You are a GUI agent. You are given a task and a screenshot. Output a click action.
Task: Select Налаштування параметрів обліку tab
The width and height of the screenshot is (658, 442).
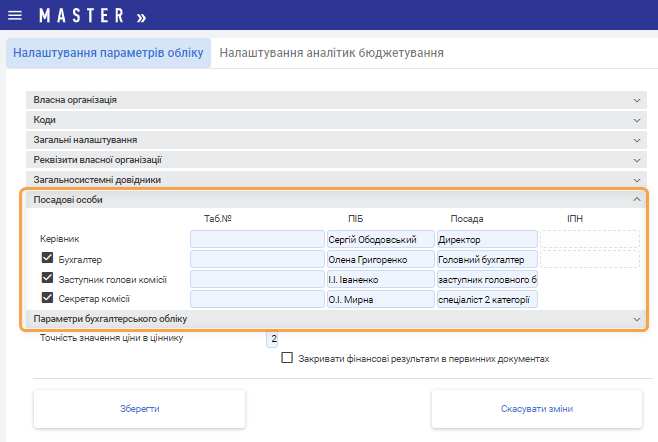point(108,52)
